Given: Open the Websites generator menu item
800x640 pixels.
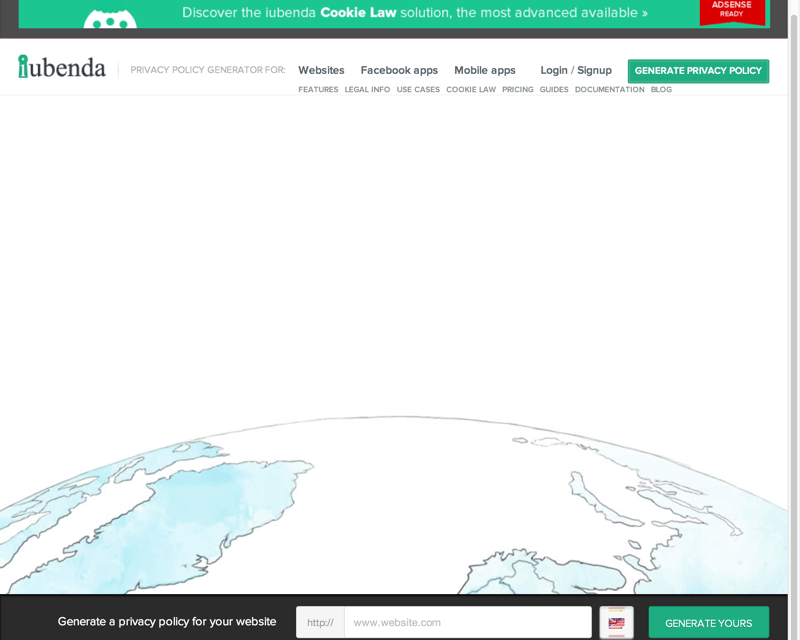Looking at the screenshot, I should pyautogui.click(x=321, y=70).
